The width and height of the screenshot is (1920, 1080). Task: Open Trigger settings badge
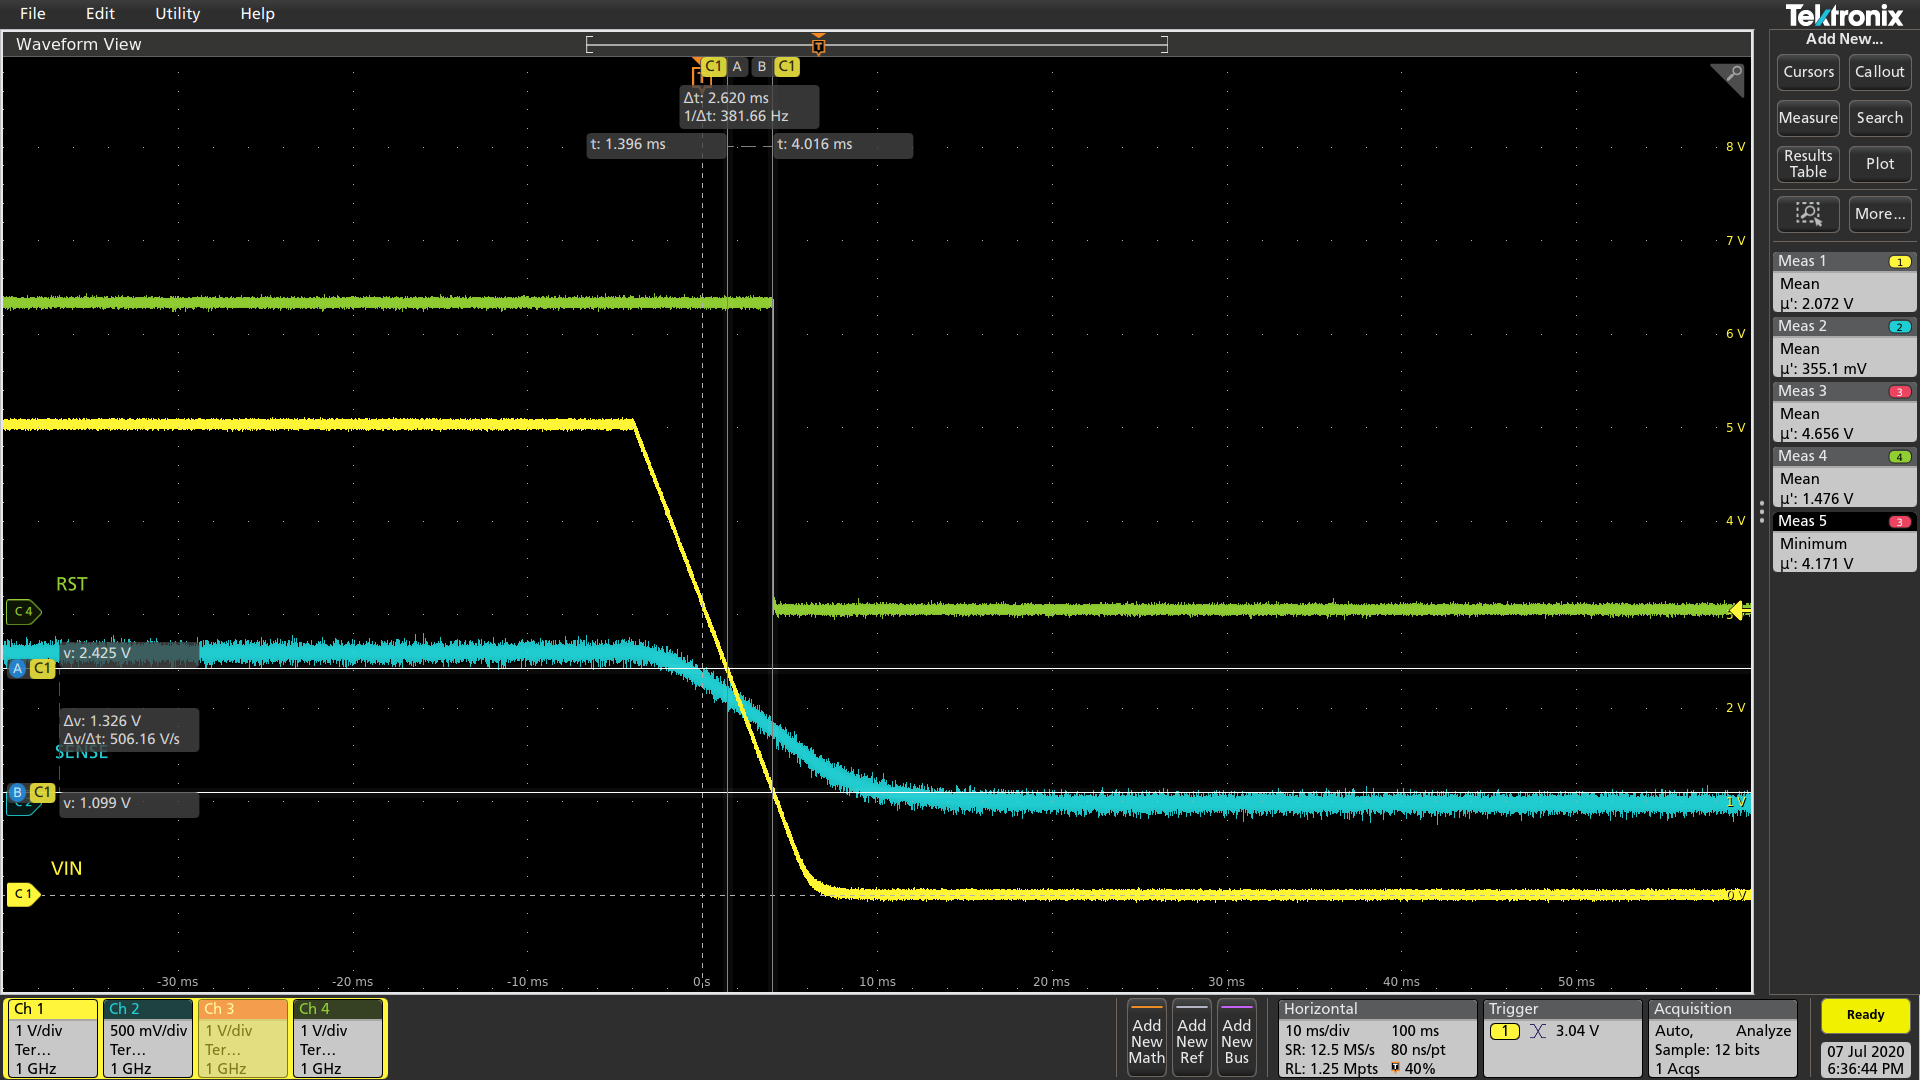coord(1563,1038)
